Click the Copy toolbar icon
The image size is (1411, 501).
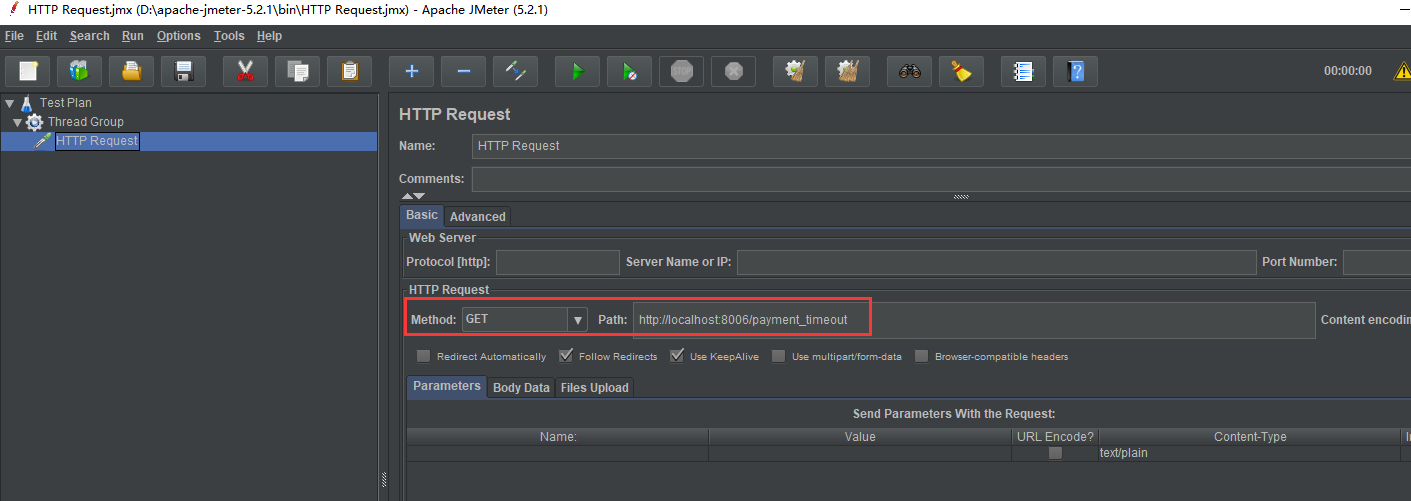point(297,71)
